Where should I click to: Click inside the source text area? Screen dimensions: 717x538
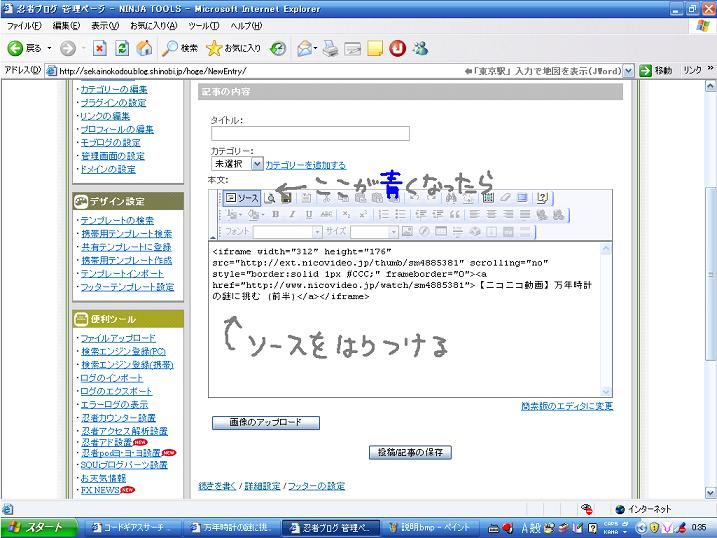tap(406, 320)
